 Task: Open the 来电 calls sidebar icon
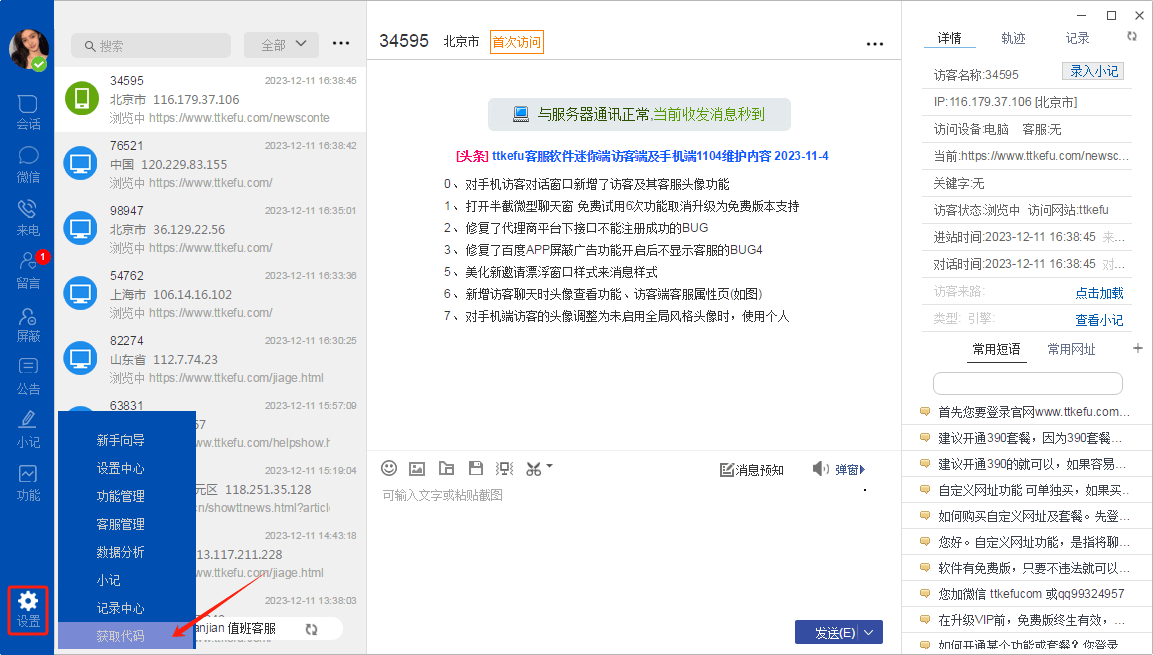pos(28,218)
